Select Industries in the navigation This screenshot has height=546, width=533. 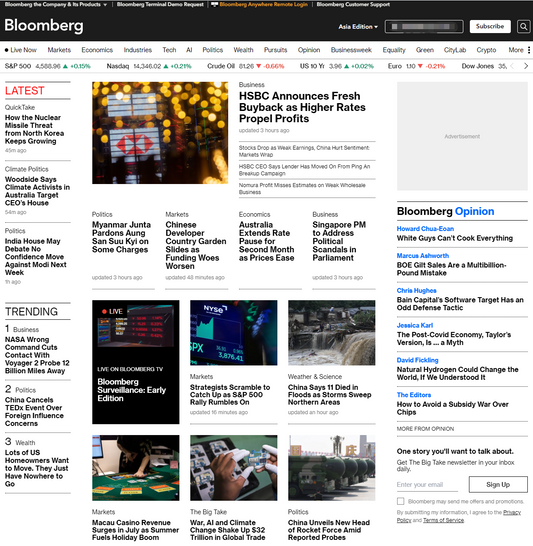click(138, 50)
